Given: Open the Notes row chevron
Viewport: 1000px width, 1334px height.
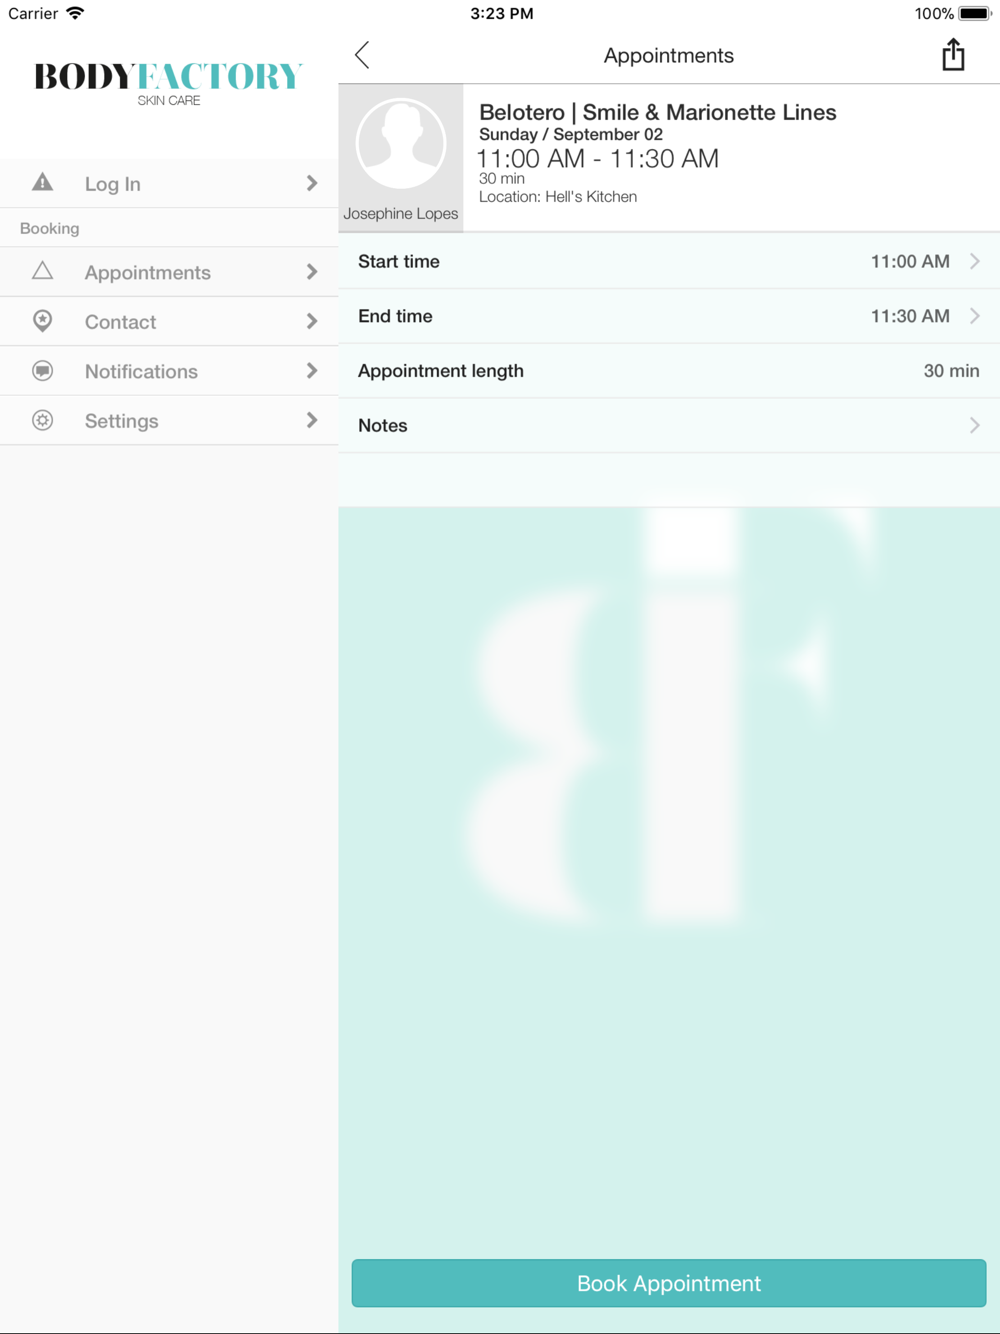Looking at the screenshot, I should [975, 425].
